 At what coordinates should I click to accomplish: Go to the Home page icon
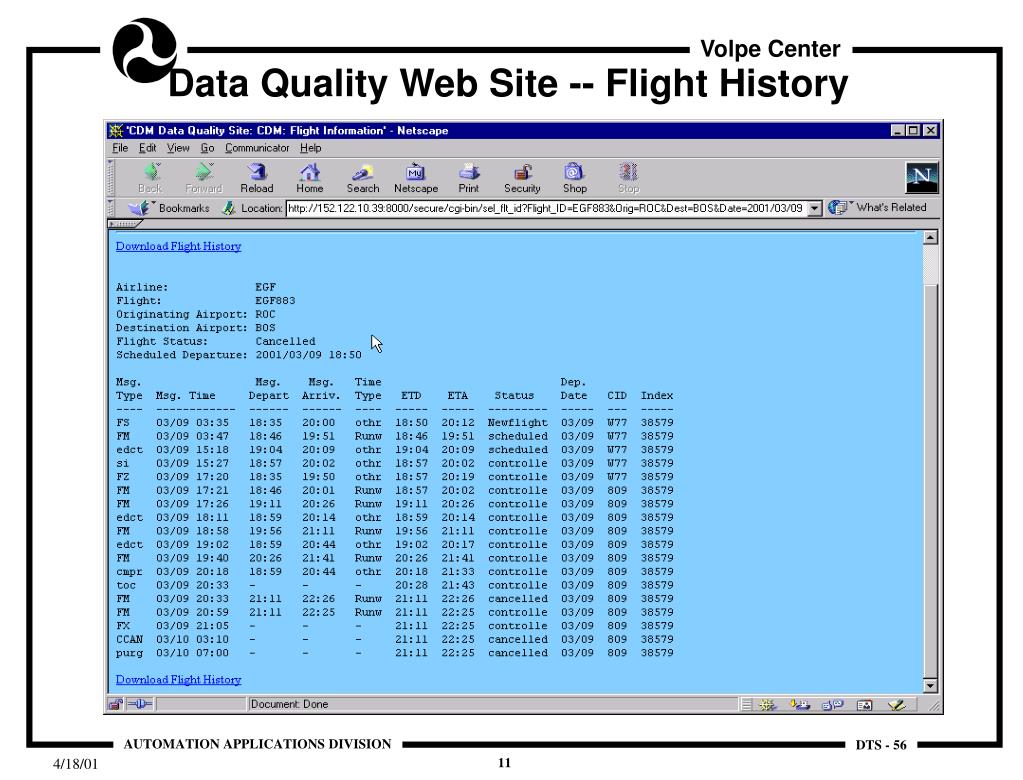click(x=310, y=172)
